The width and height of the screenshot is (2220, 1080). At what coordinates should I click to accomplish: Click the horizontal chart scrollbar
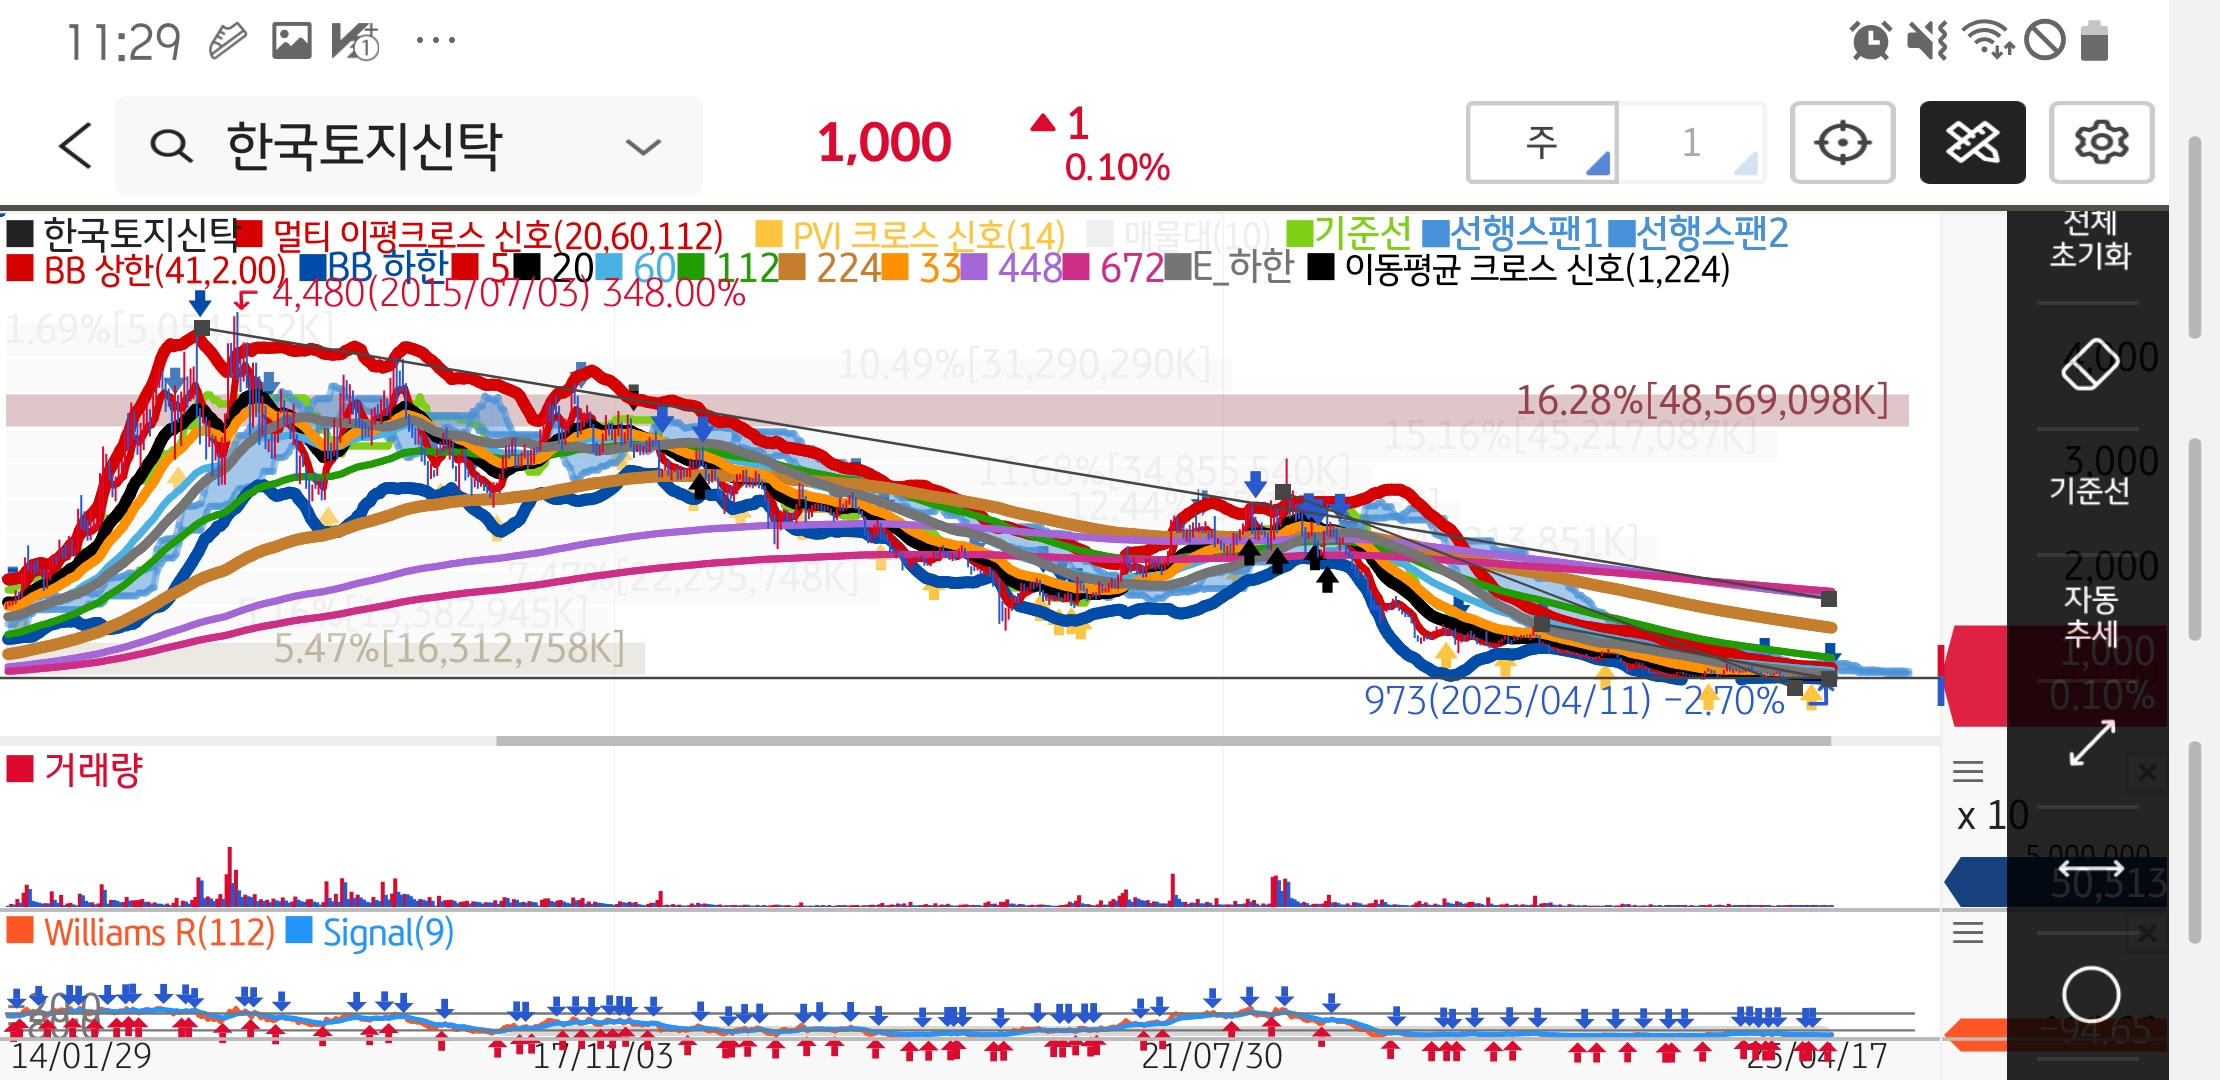[1163, 741]
